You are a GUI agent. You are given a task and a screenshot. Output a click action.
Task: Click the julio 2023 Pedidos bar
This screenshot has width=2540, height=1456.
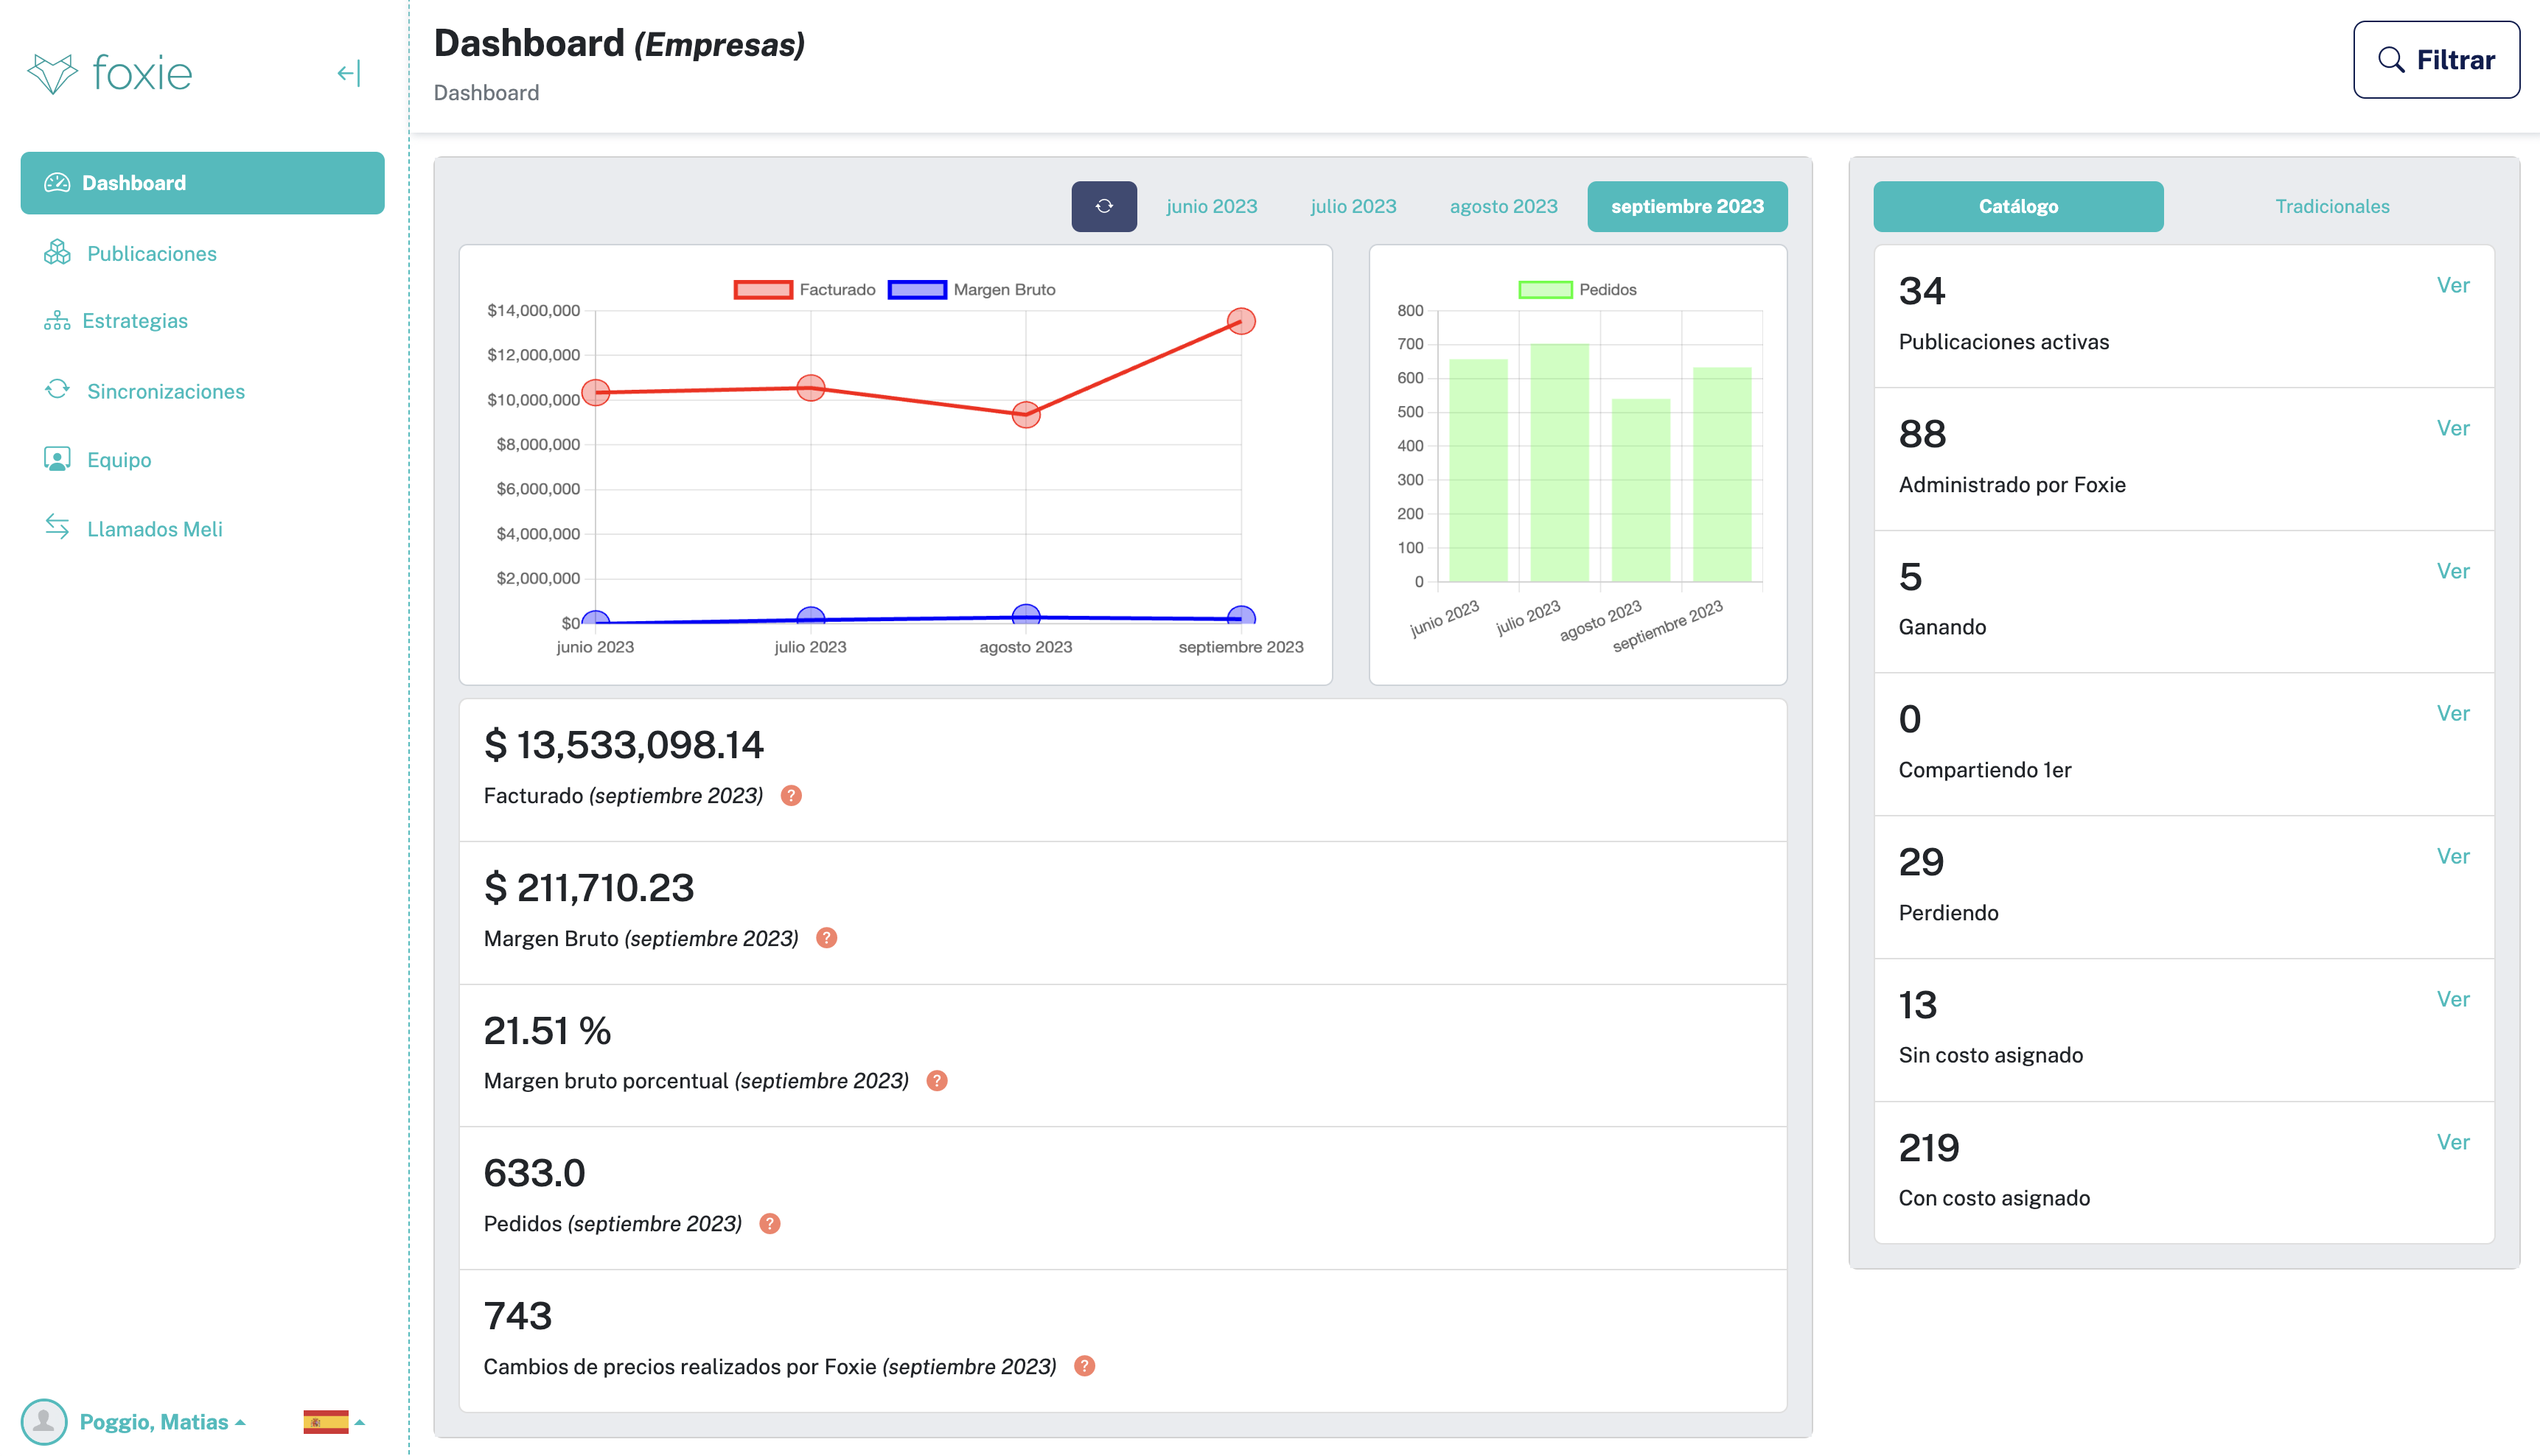[1559, 463]
